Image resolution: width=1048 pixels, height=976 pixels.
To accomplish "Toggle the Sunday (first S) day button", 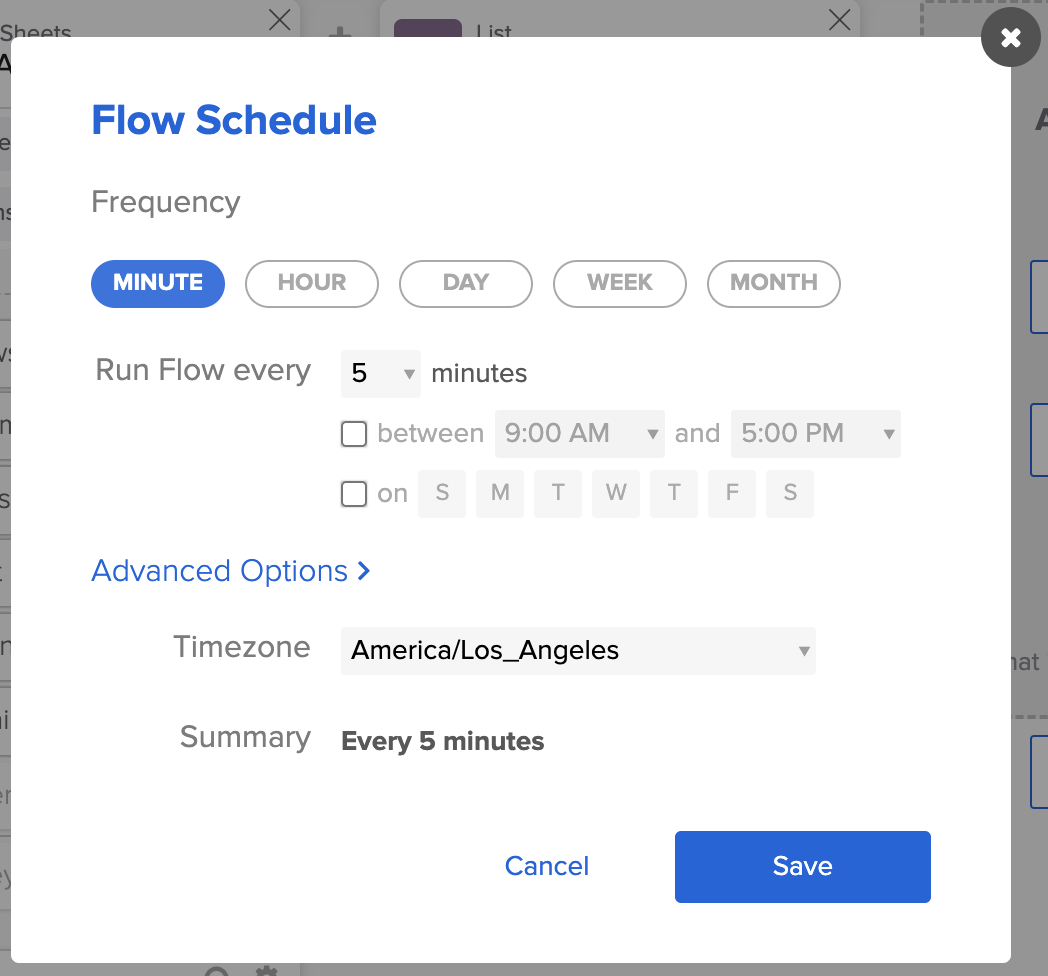I will (442, 493).
